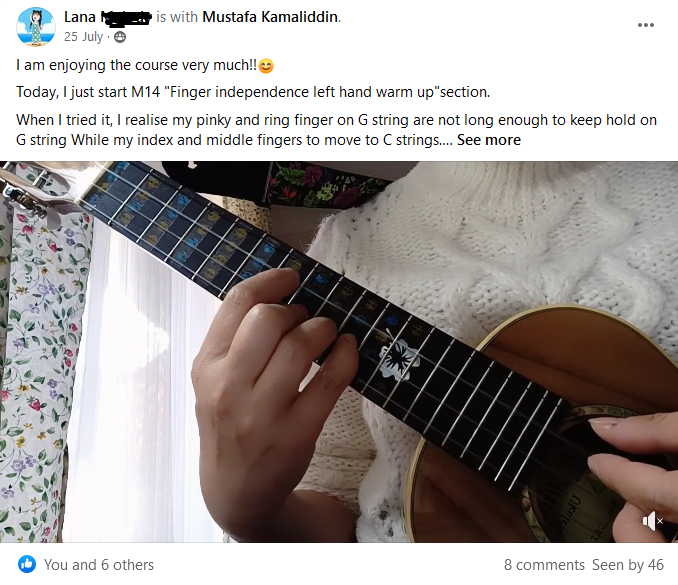678x585 pixels.
Task: Open Mustafa Kamaliddin's tagged profile
Action: pos(270,17)
